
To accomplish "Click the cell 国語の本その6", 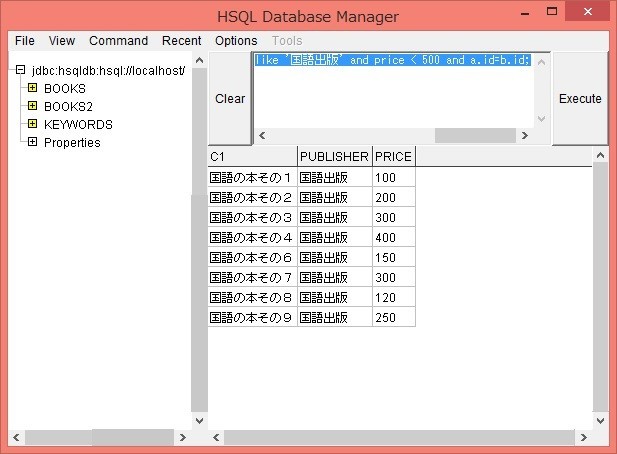I will (x=253, y=258).
